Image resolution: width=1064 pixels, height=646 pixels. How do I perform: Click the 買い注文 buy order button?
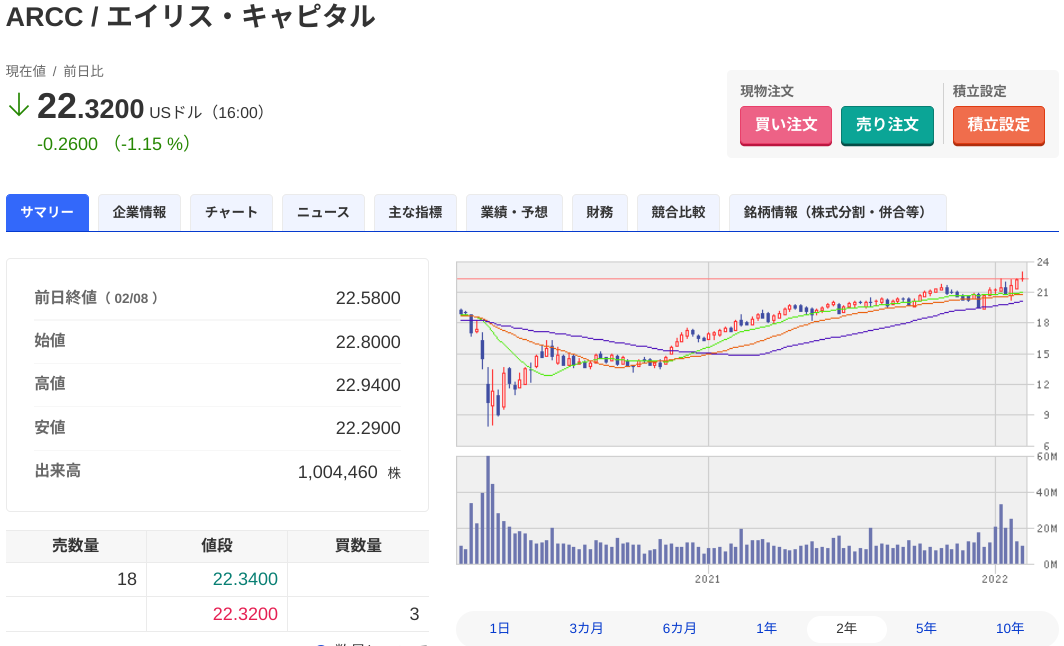click(x=785, y=126)
